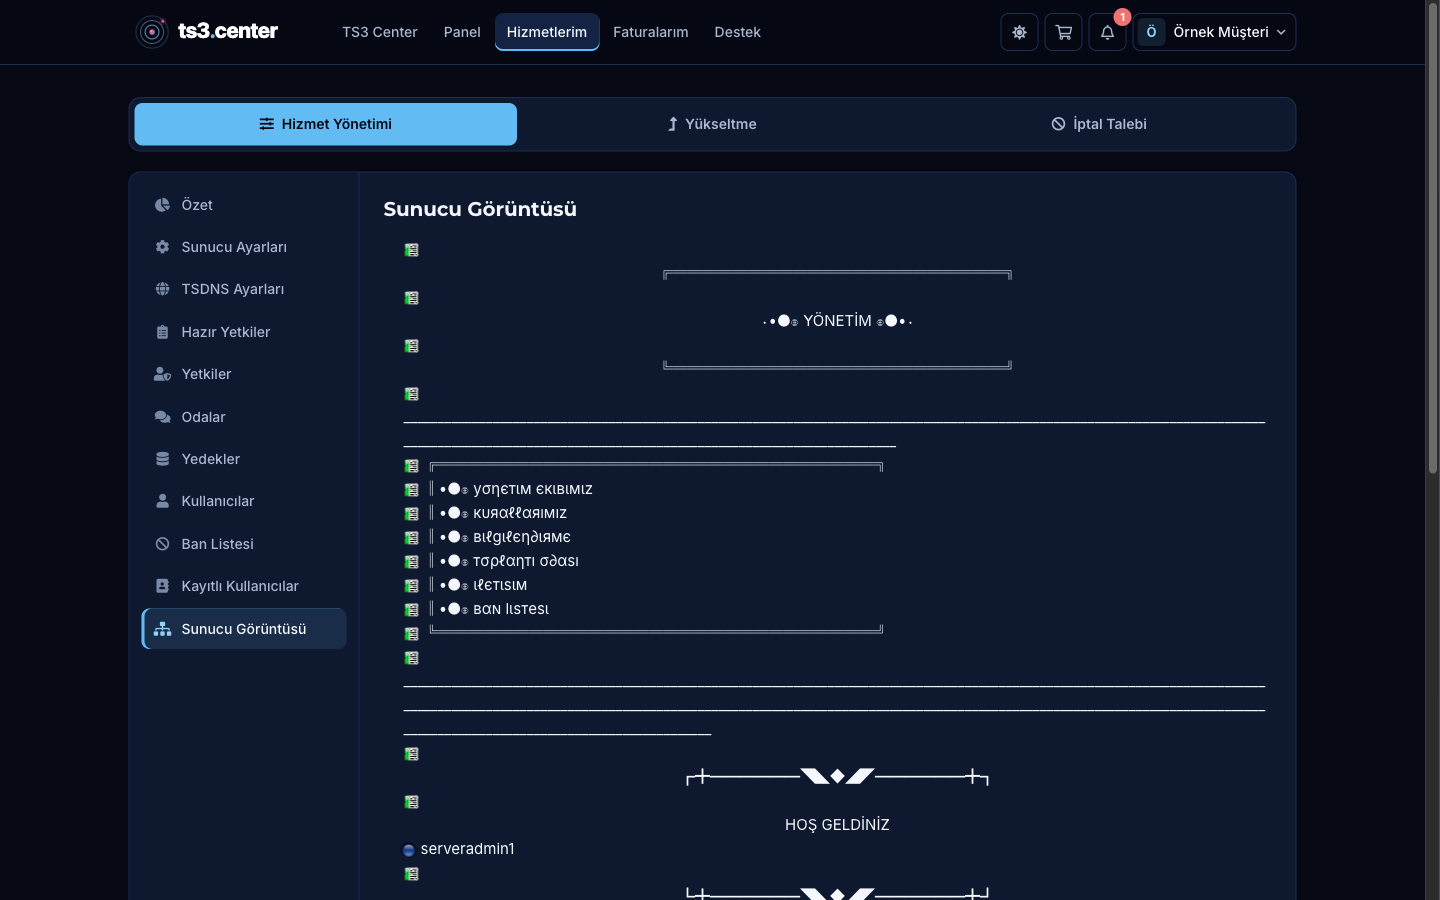Click the Ban Listesi prohibited icon

tap(162, 544)
